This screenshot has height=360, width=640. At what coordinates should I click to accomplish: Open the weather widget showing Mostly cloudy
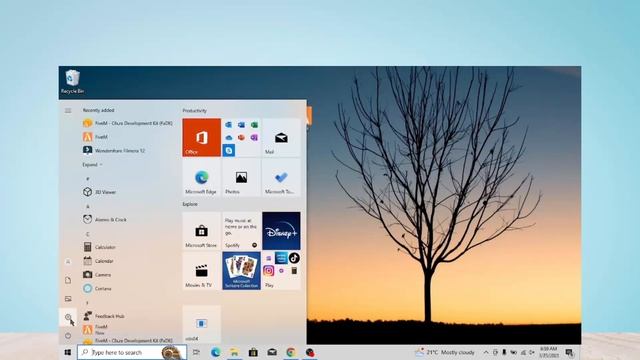(445, 352)
